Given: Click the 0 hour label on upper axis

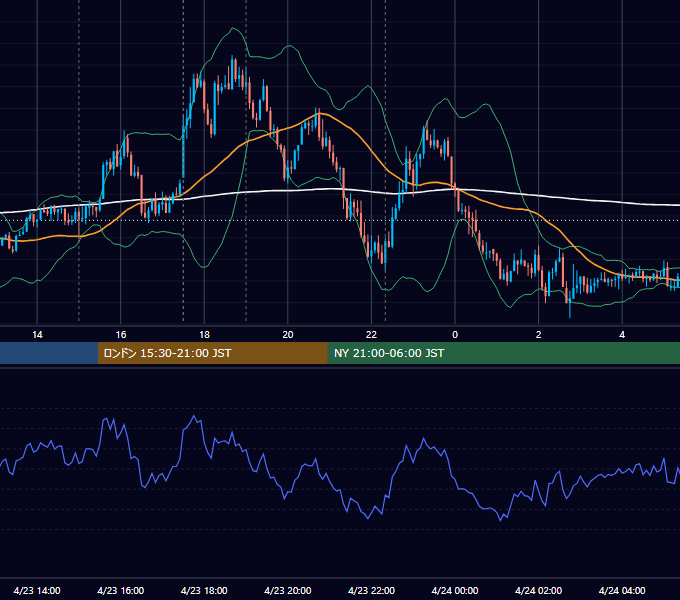Looking at the screenshot, I should click(455, 334).
